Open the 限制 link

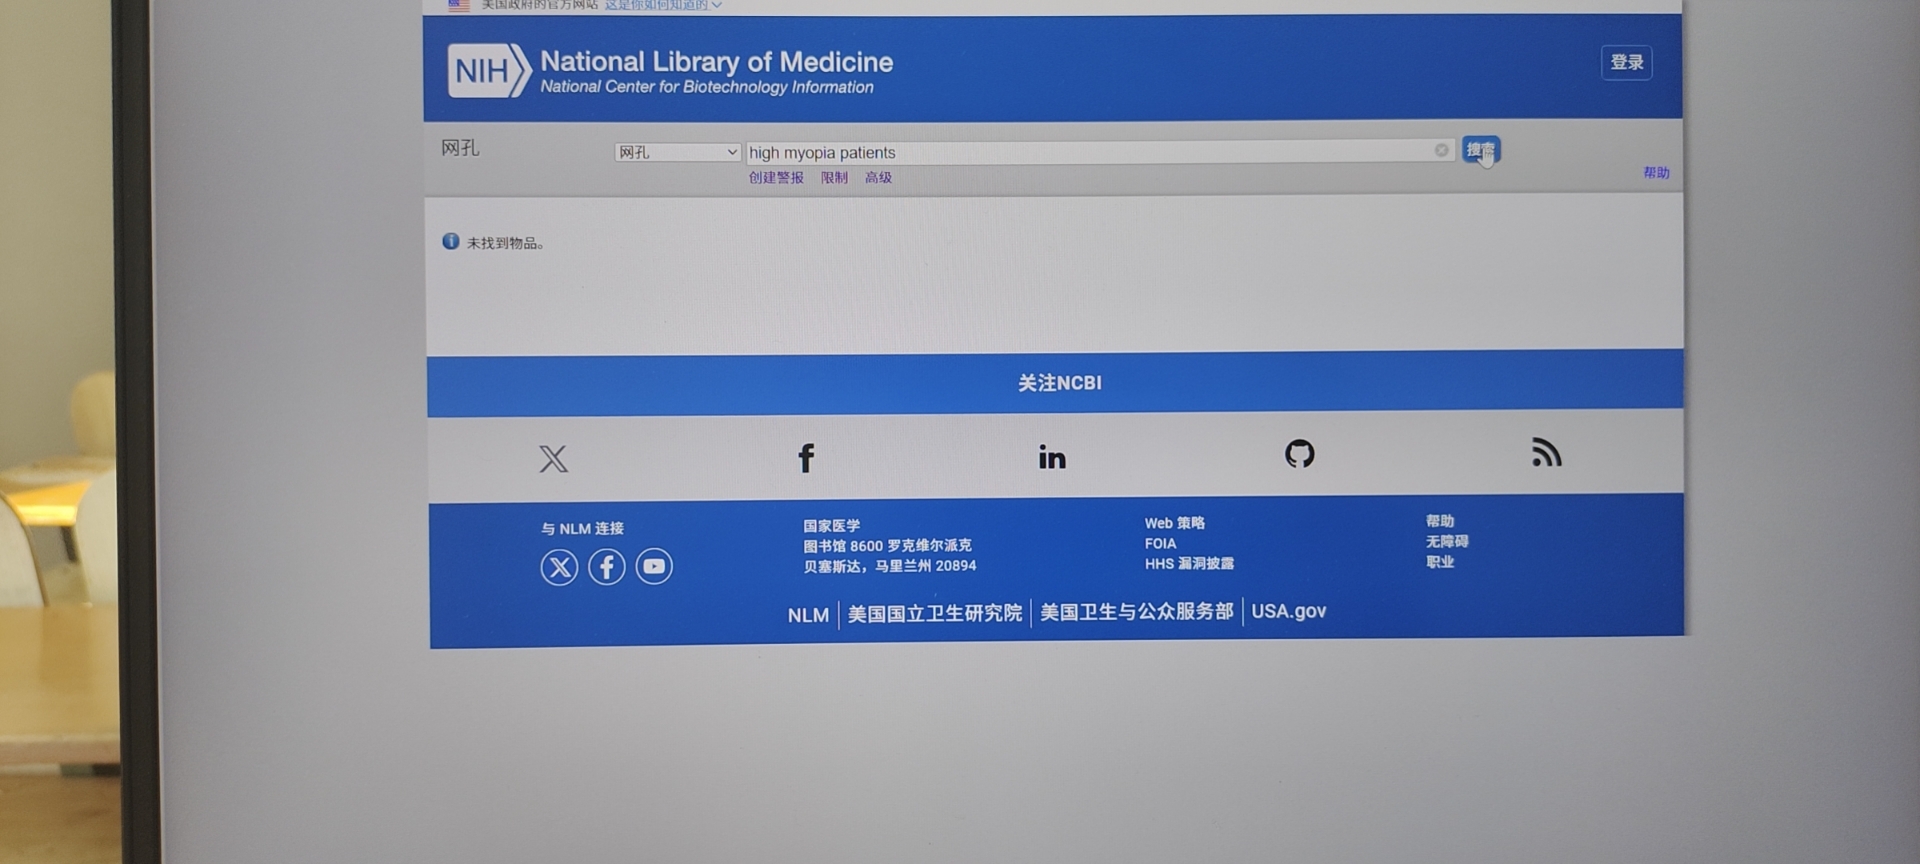[834, 177]
